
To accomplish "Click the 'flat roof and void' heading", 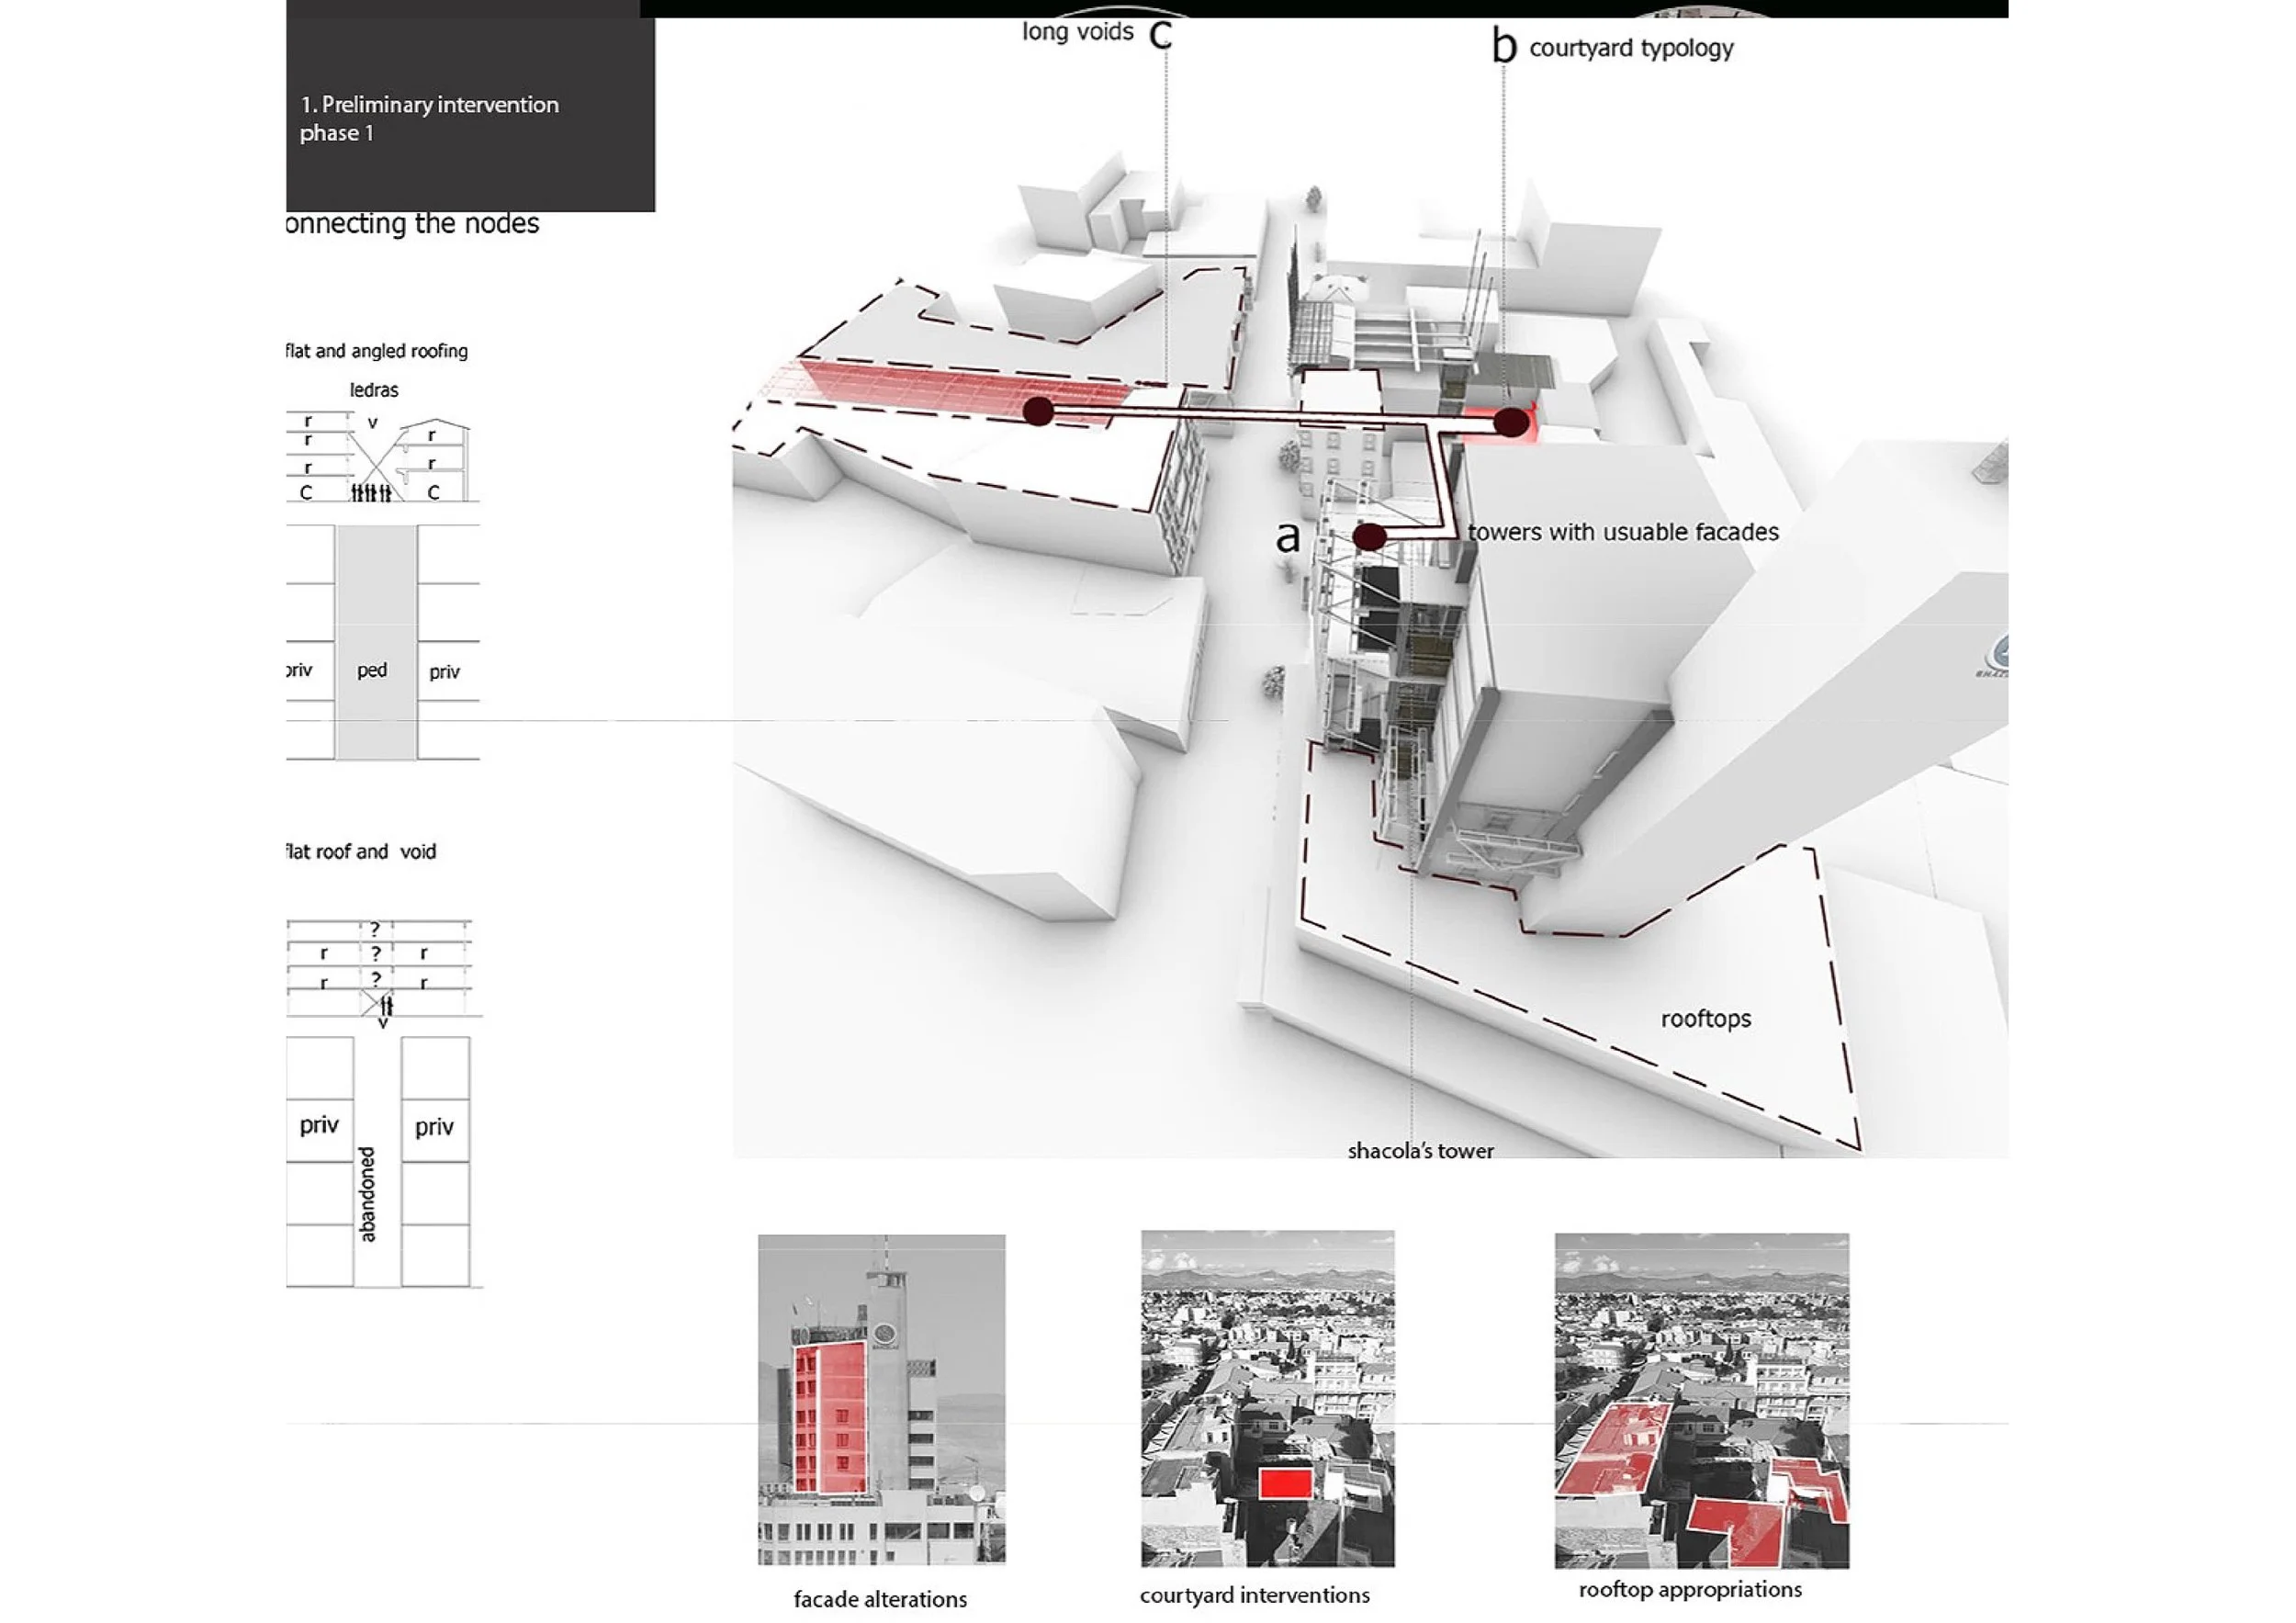I will [361, 851].
